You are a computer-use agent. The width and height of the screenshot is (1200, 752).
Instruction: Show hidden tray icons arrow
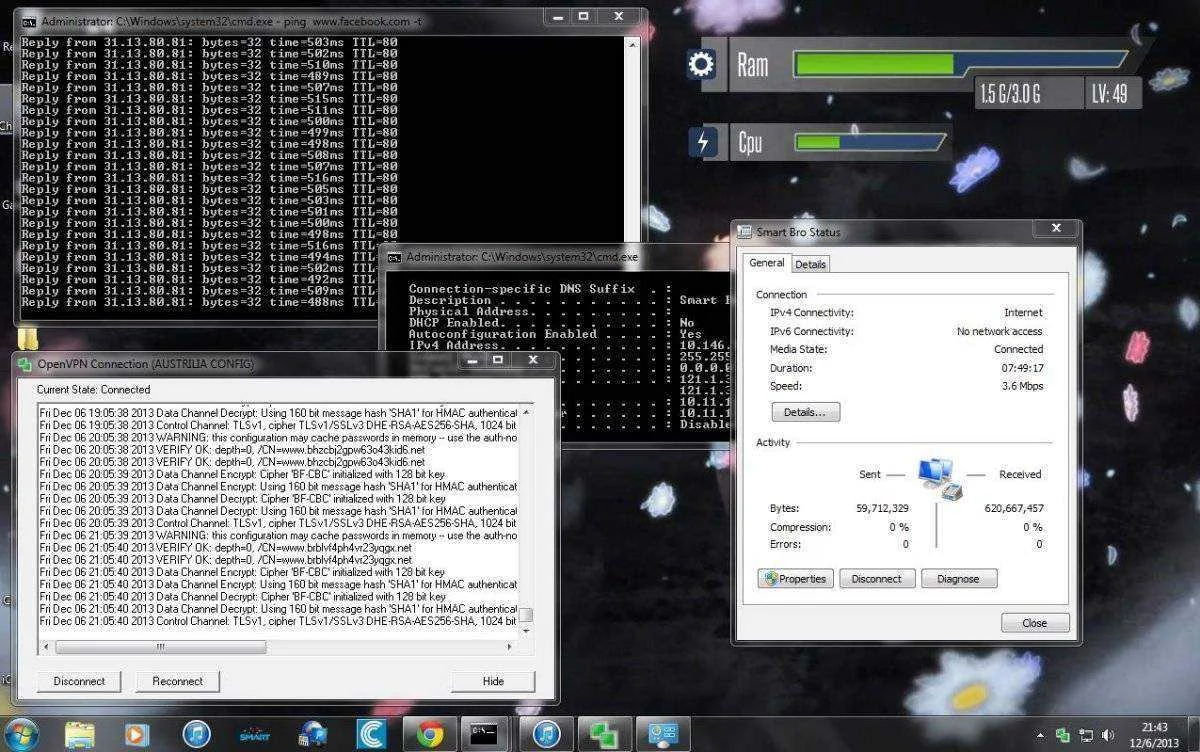click(x=1042, y=735)
